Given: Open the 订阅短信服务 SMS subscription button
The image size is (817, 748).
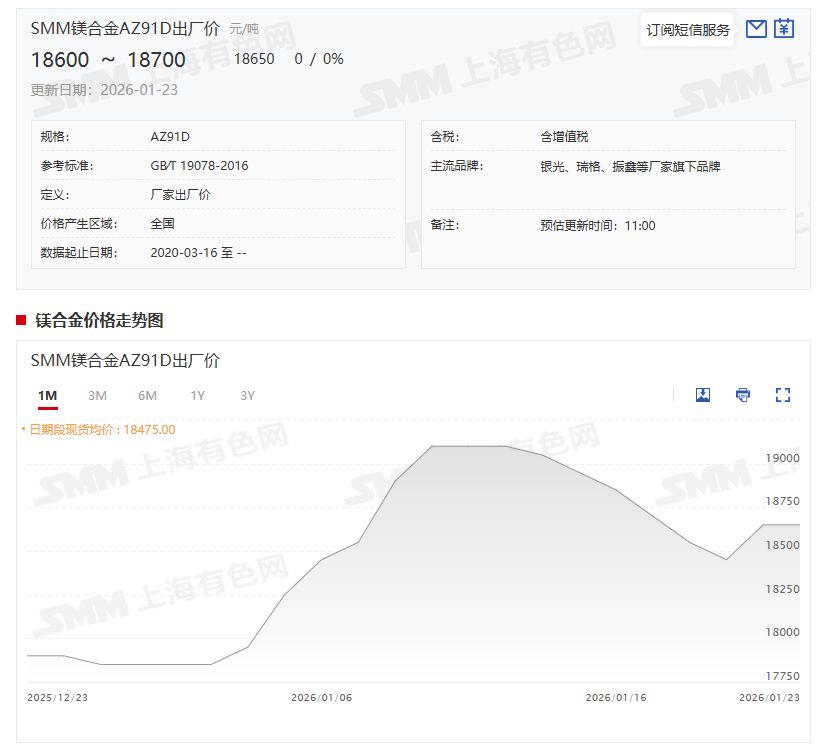Looking at the screenshot, I should pyautogui.click(x=688, y=30).
